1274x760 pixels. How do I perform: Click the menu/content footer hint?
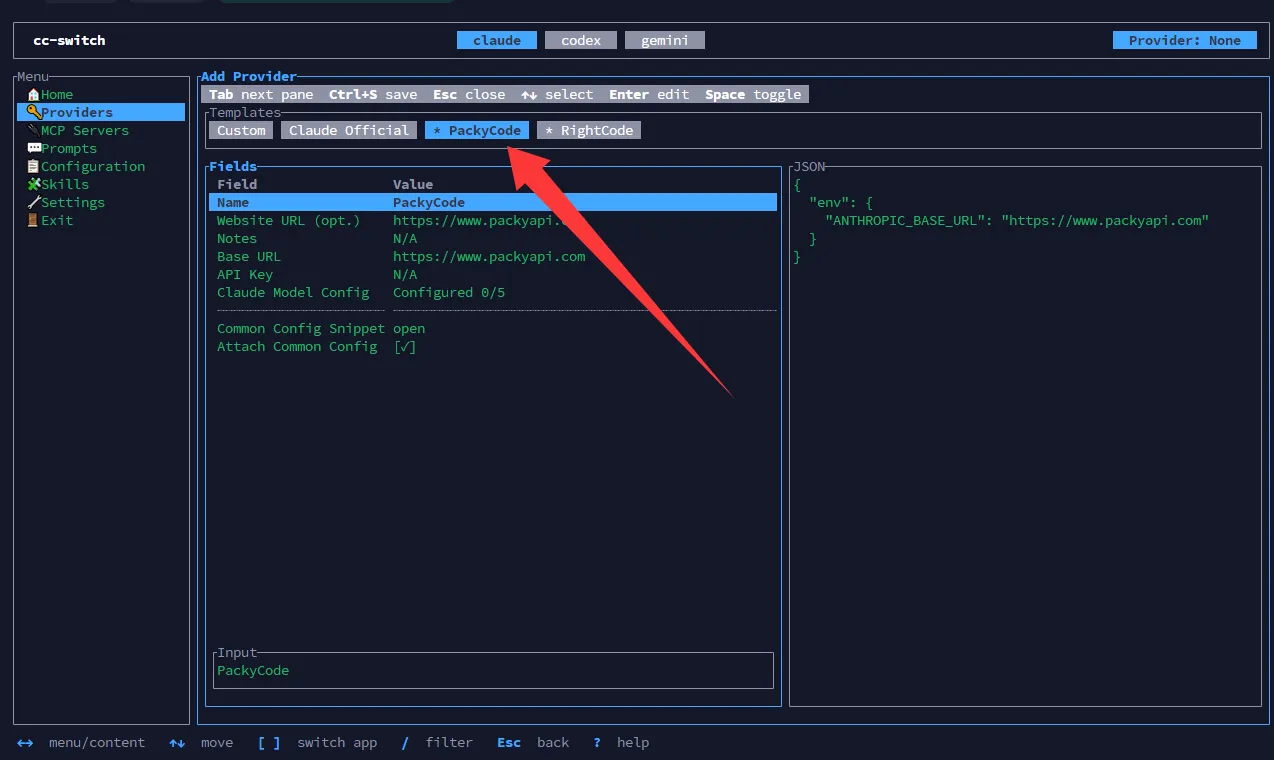[x=81, y=743]
